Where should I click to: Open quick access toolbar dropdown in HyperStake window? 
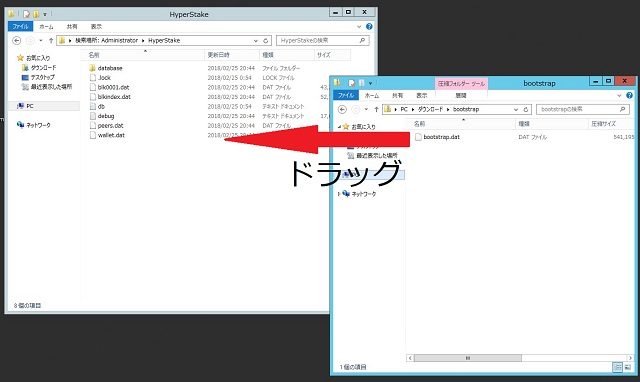[44, 15]
